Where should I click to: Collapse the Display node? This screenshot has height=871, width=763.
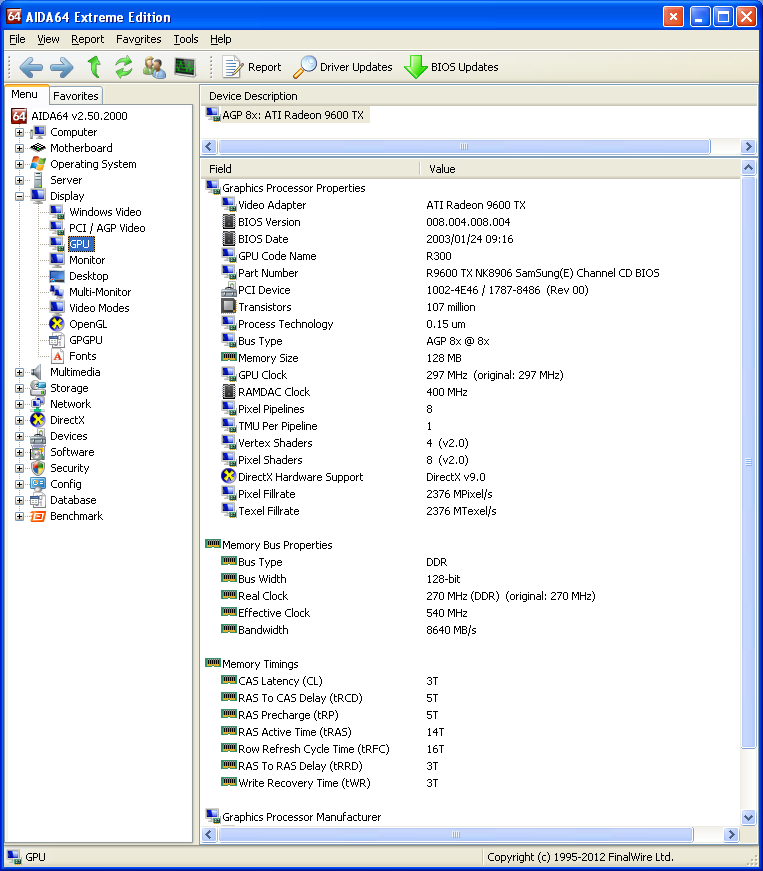coord(19,196)
